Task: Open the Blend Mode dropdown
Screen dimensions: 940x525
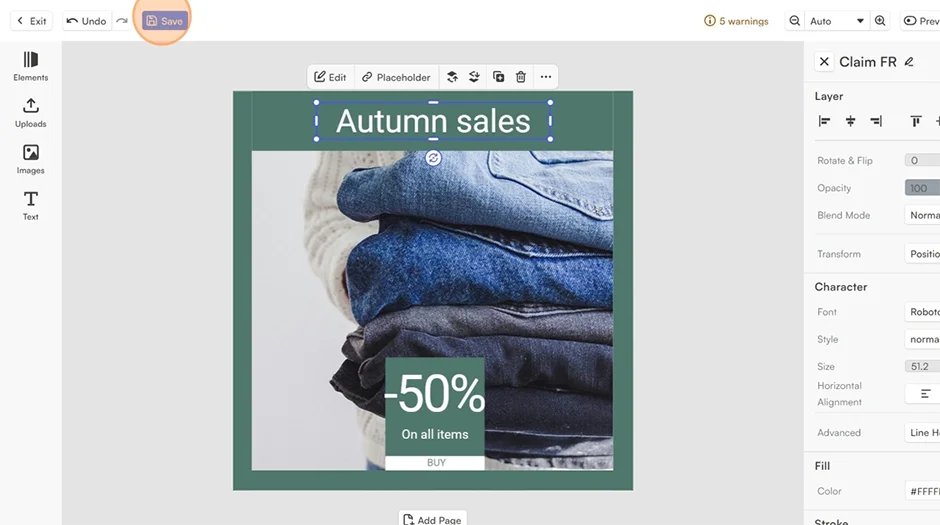Action: click(x=922, y=215)
